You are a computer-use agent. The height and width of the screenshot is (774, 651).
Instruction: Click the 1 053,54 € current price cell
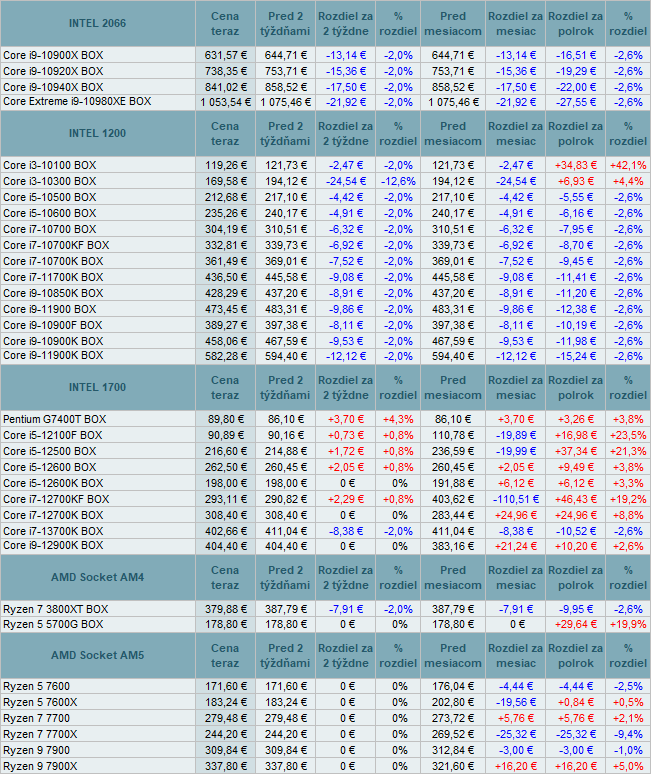point(222,102)
